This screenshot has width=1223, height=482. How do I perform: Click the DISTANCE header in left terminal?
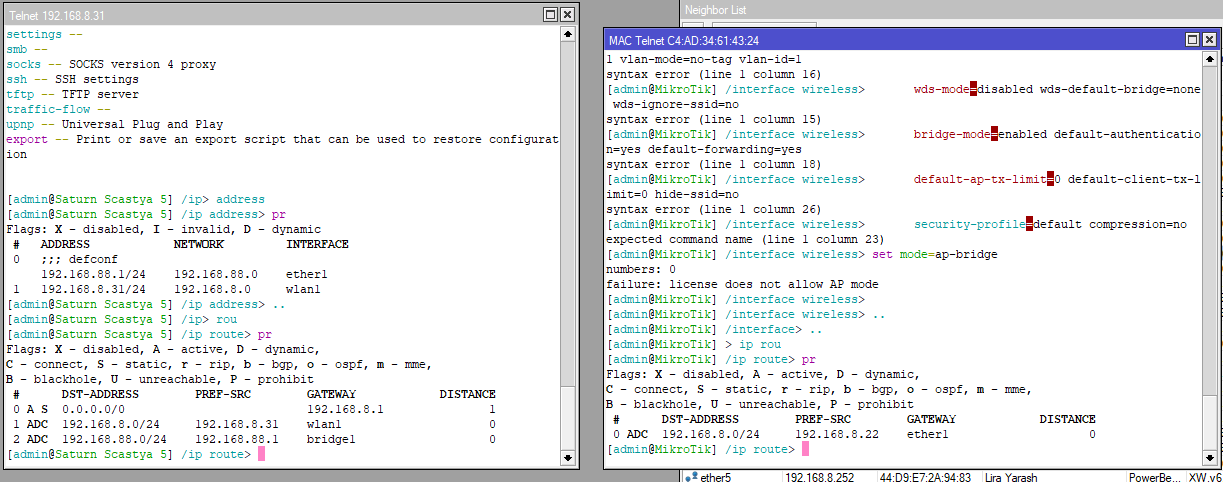[x=468, y=394]
